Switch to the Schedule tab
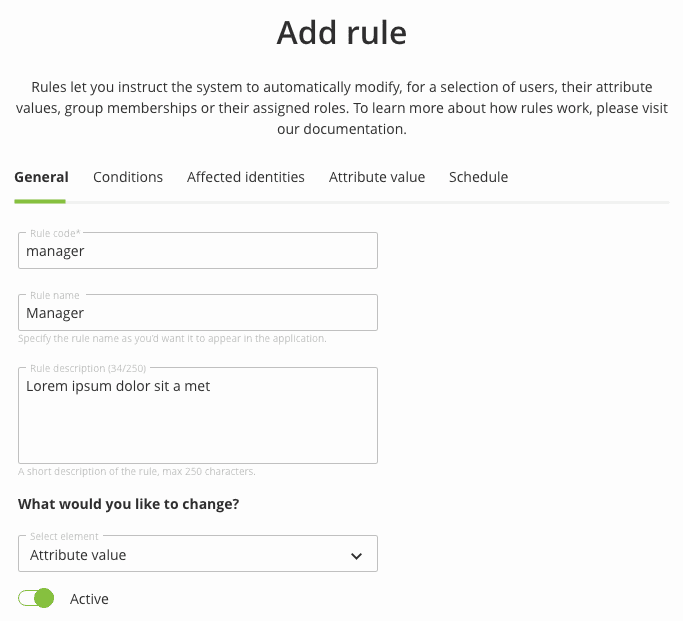The width and height of the screenshot is (683, 621). [478, 177]
